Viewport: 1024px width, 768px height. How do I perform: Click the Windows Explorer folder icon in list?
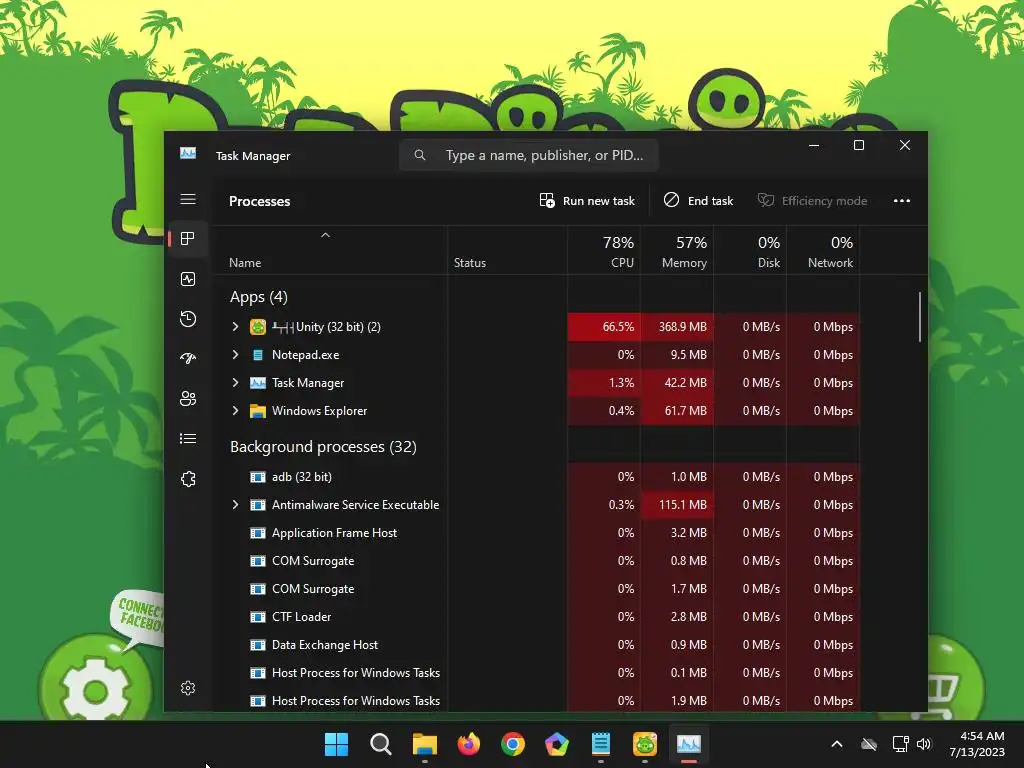coord(258,411)
